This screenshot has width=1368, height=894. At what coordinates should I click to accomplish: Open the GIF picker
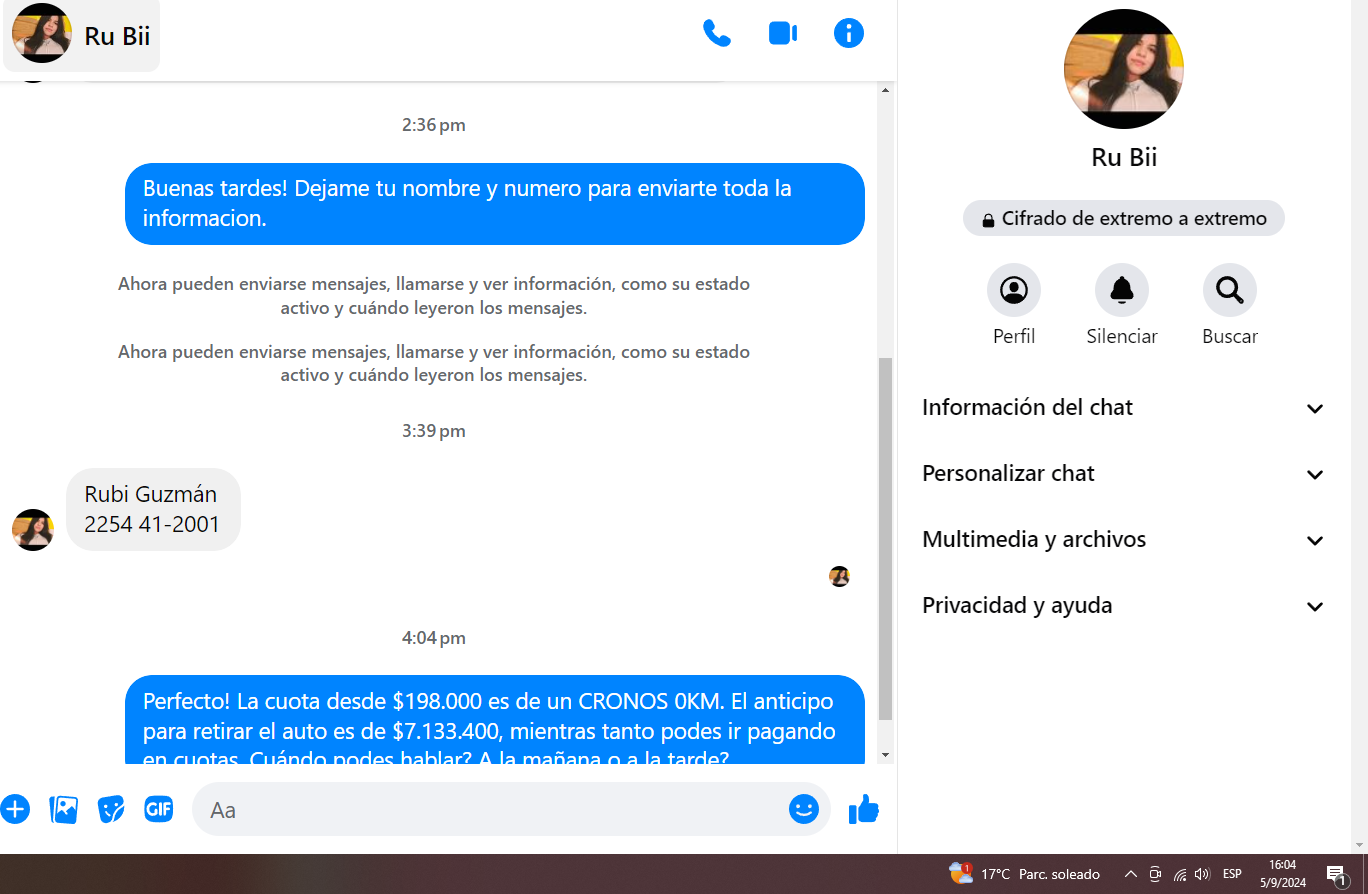[x=159, y=809]
